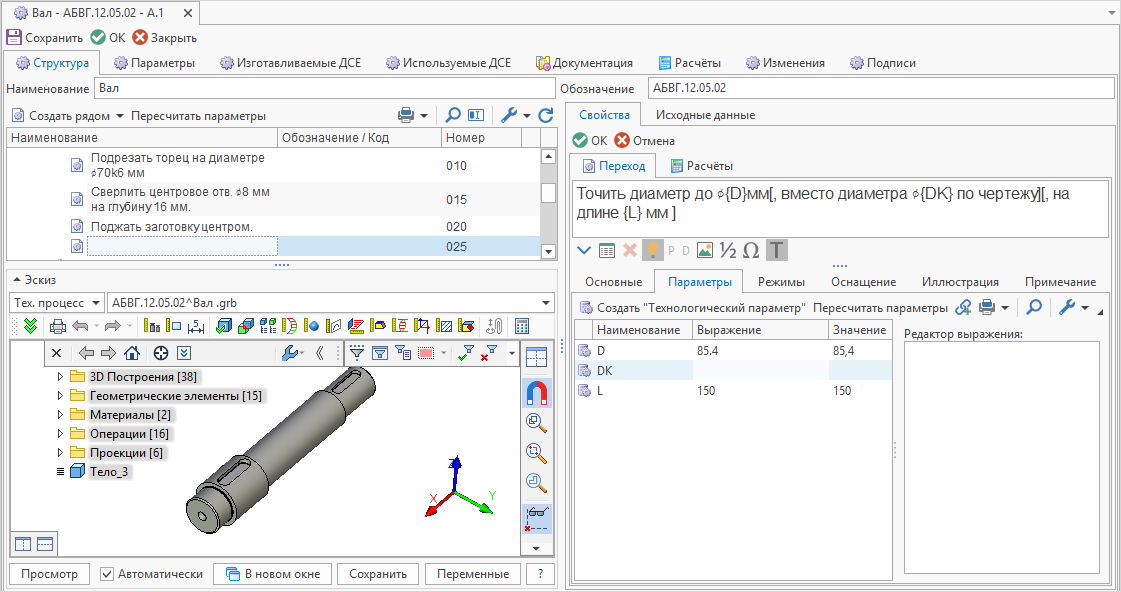
Task: Click the filter with red cross icon
Action: tap(489, 352)
